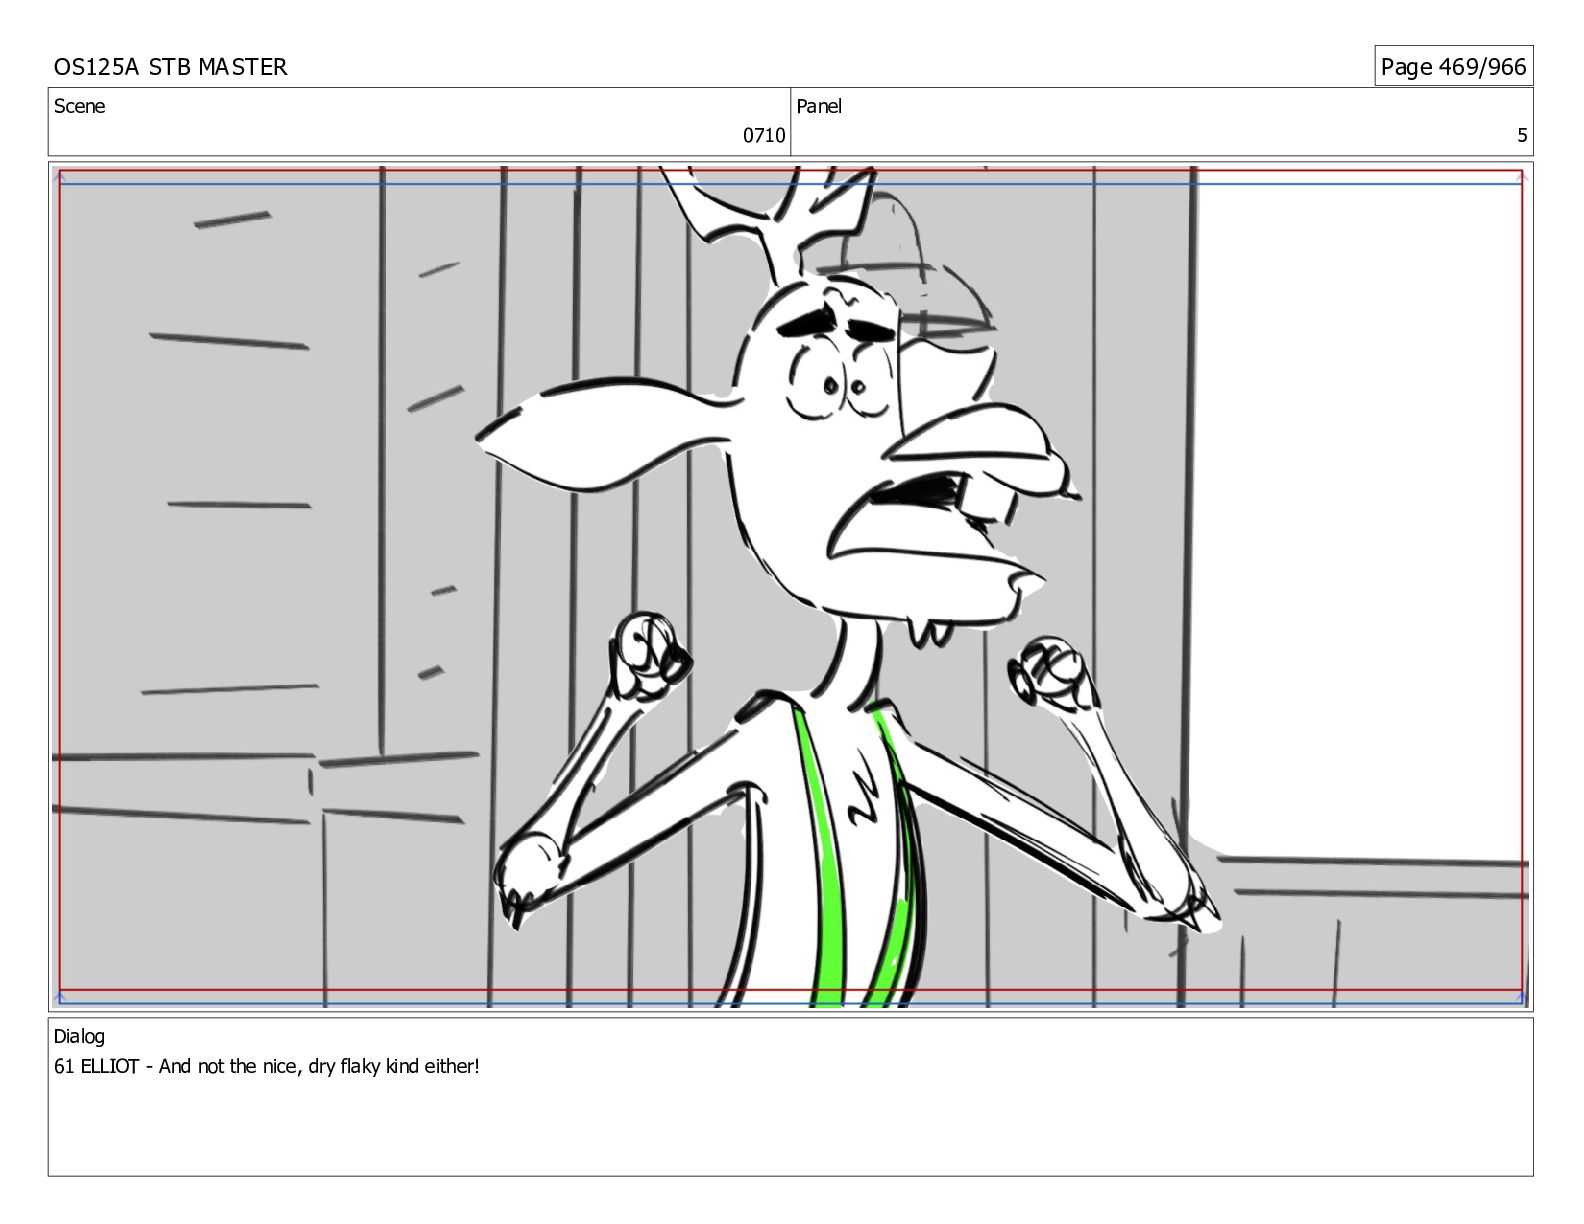Screen dimensions: 1584x1224
Task: Click the 'Scene' field label
Action: tap(79, 106)
